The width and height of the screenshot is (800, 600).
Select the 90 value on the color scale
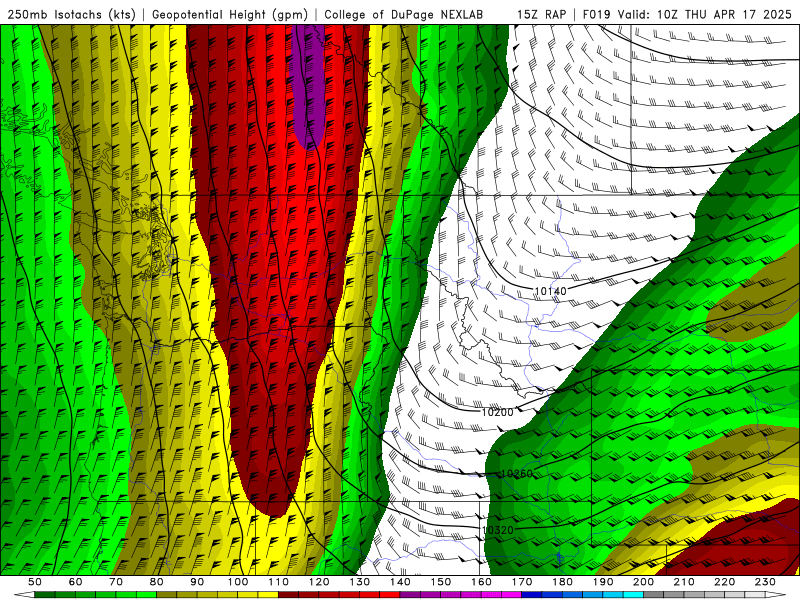pos(197,582)
